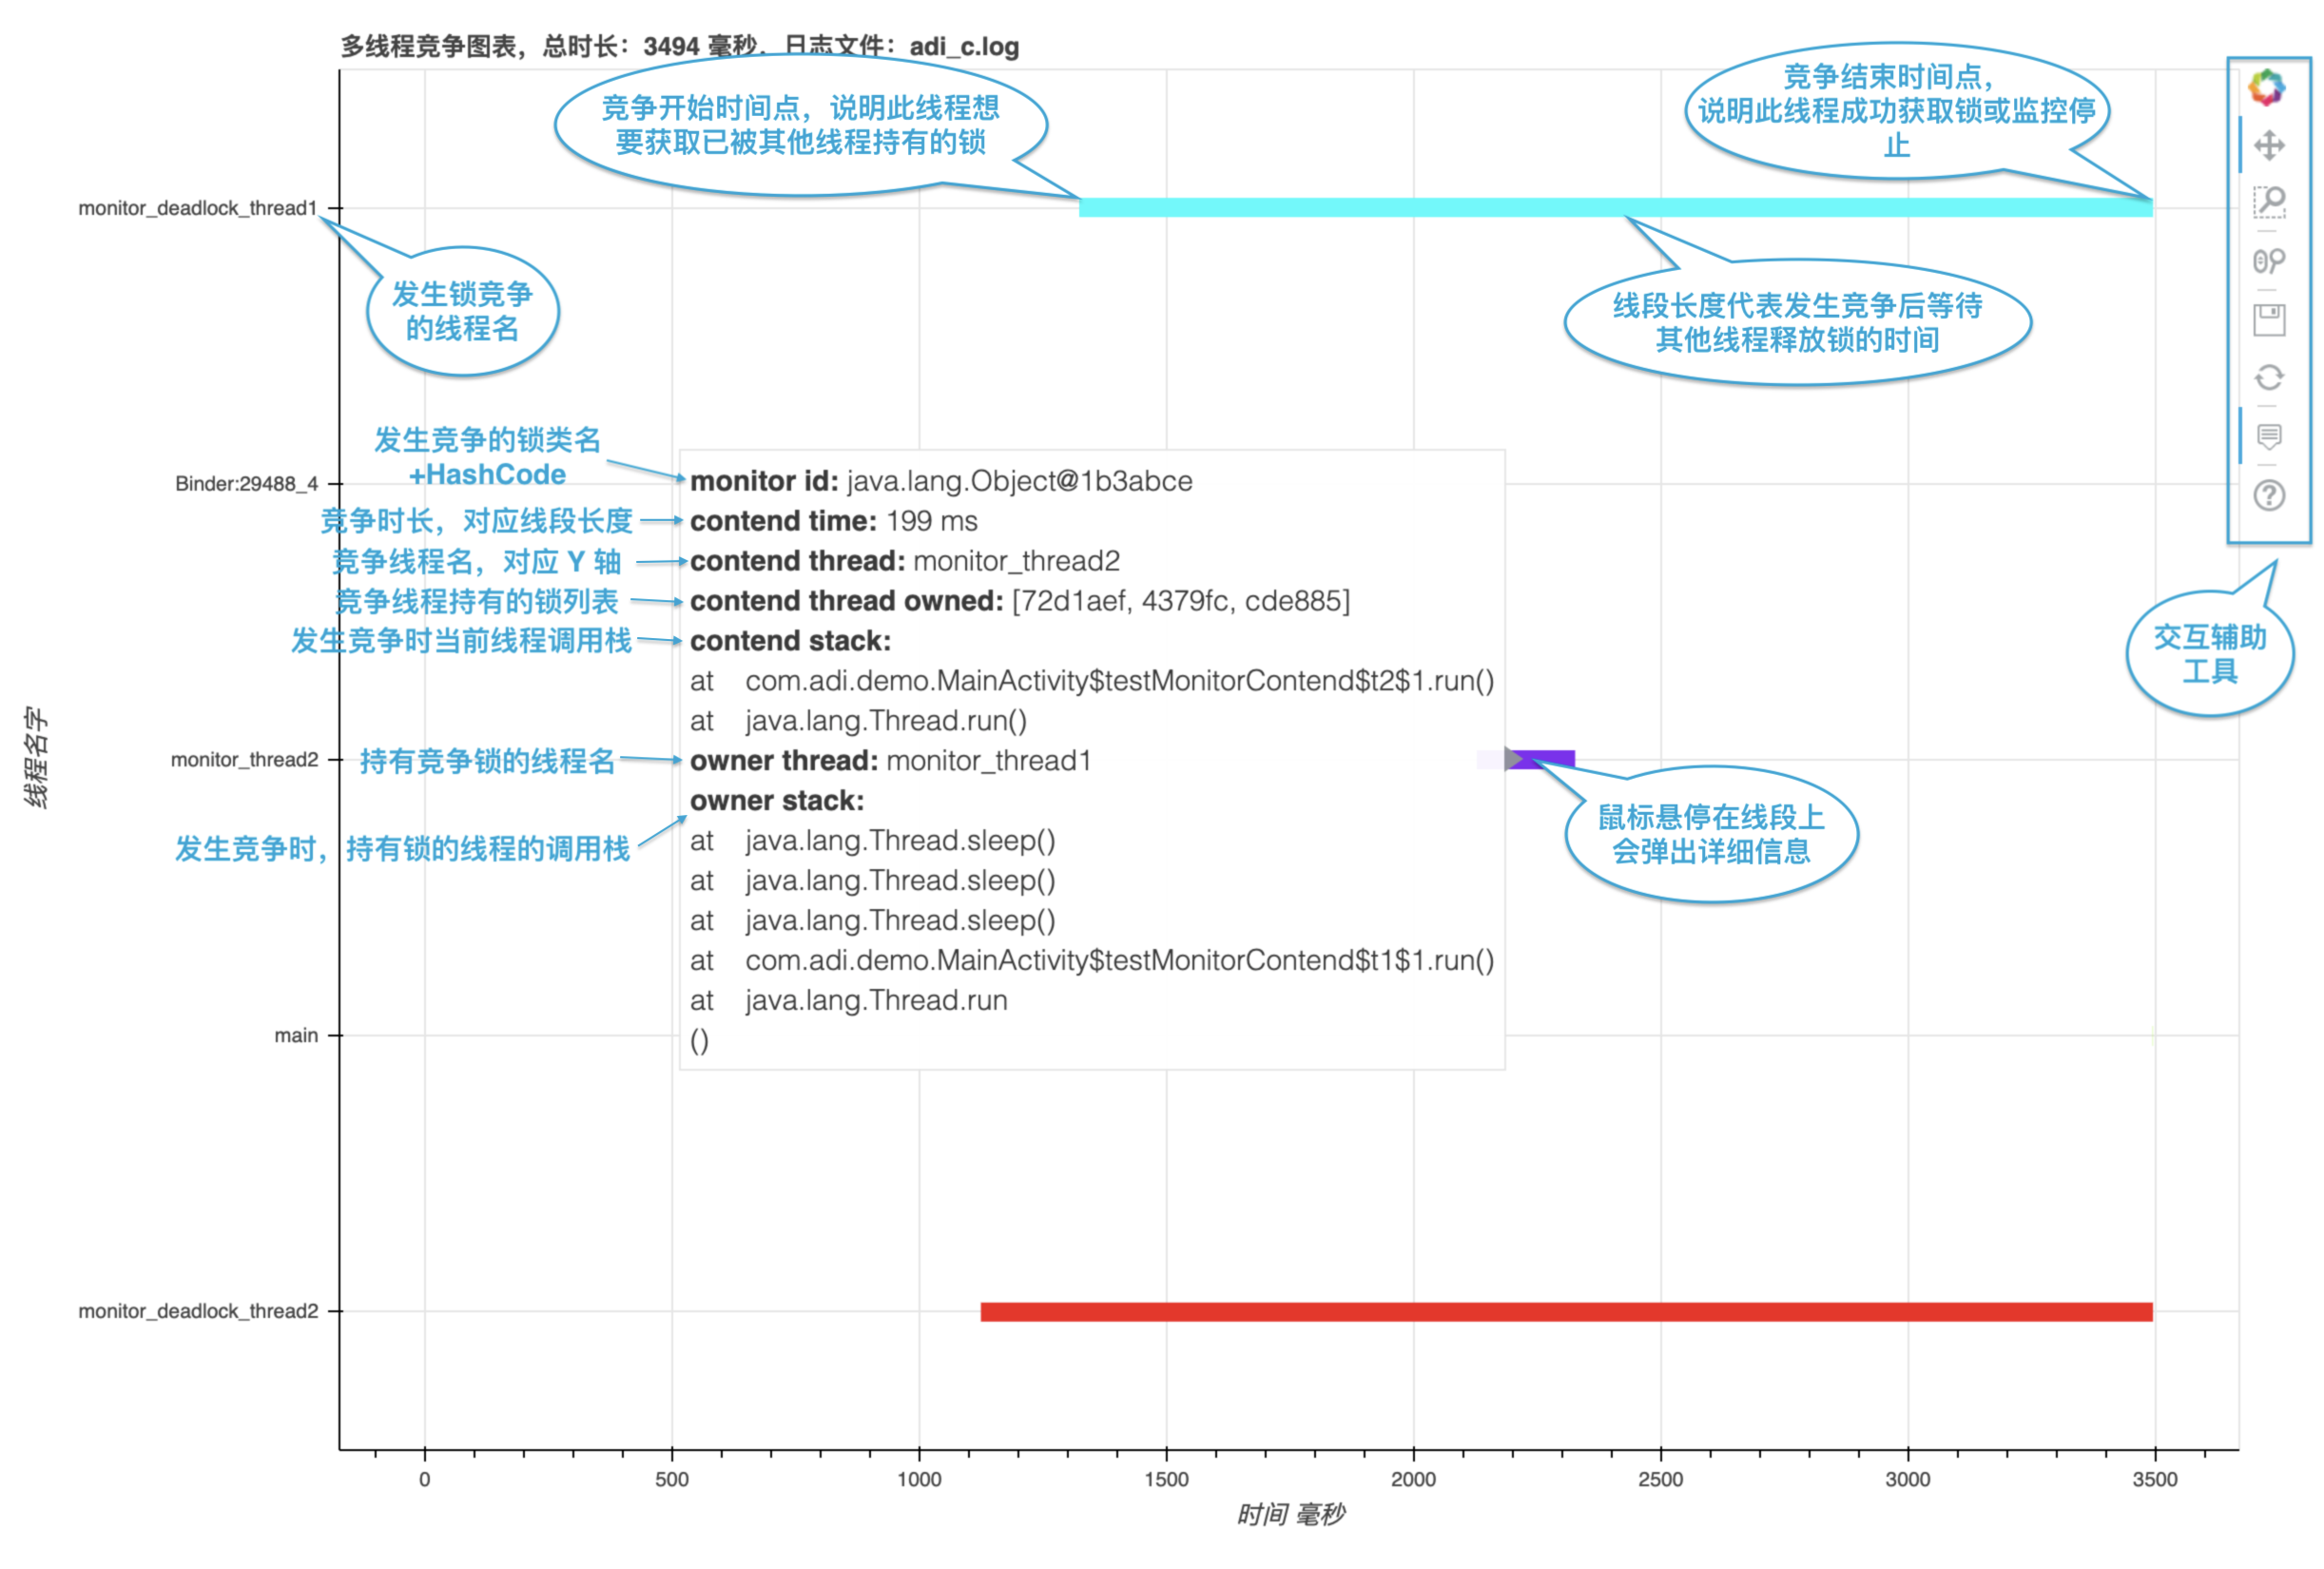Viewport: 2324px width, 1569px height.
Task: Toggle the Hover tooltip tool
Action: (x=2268, y=436)
